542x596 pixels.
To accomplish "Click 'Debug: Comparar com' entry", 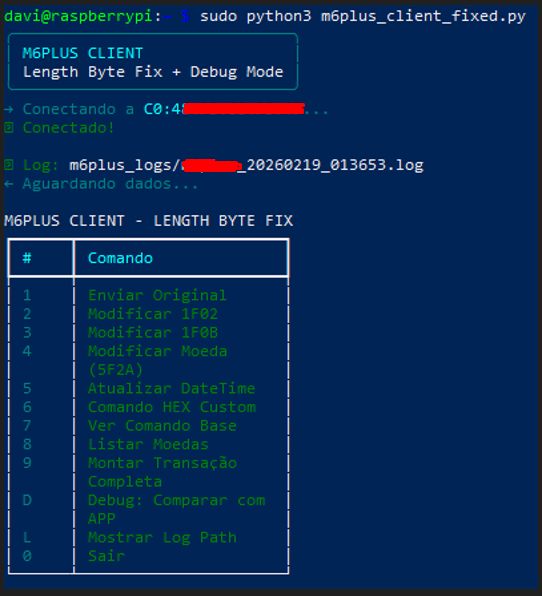I will (x=176, y=500).
